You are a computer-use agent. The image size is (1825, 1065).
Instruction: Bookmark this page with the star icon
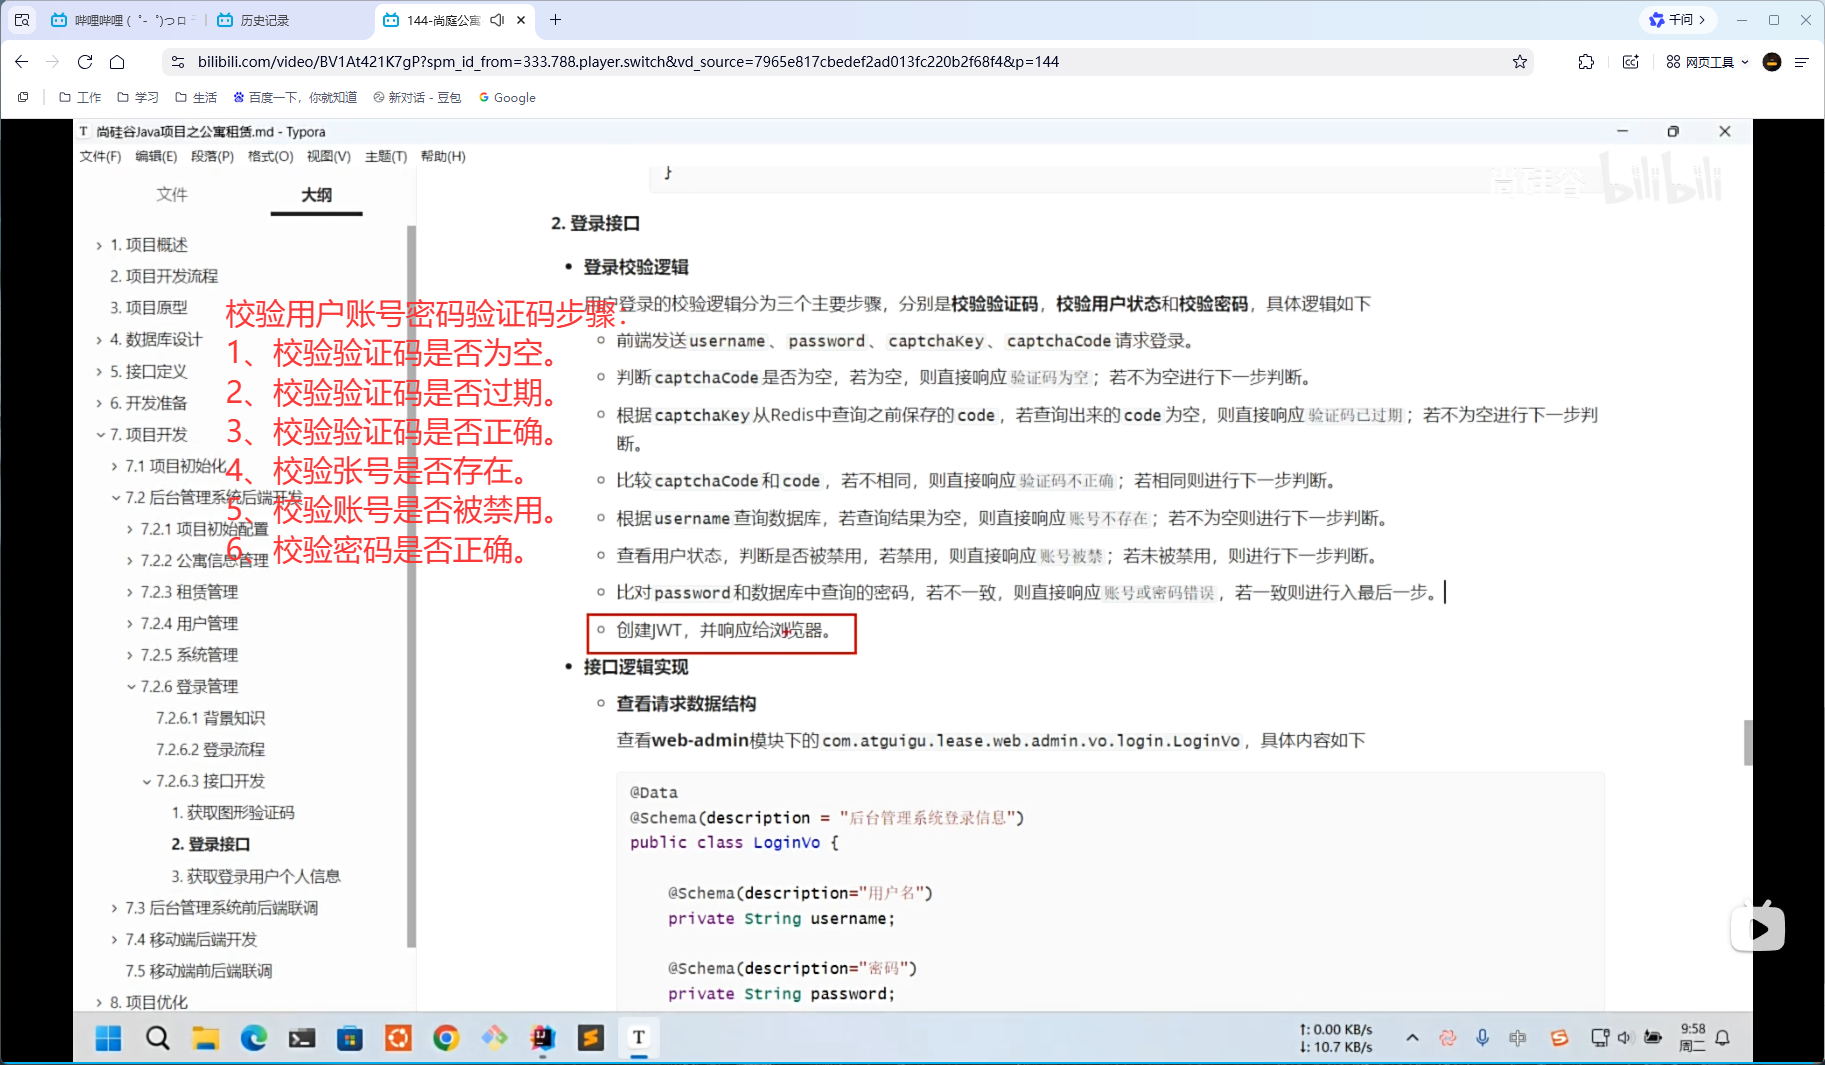(1520, 62)
